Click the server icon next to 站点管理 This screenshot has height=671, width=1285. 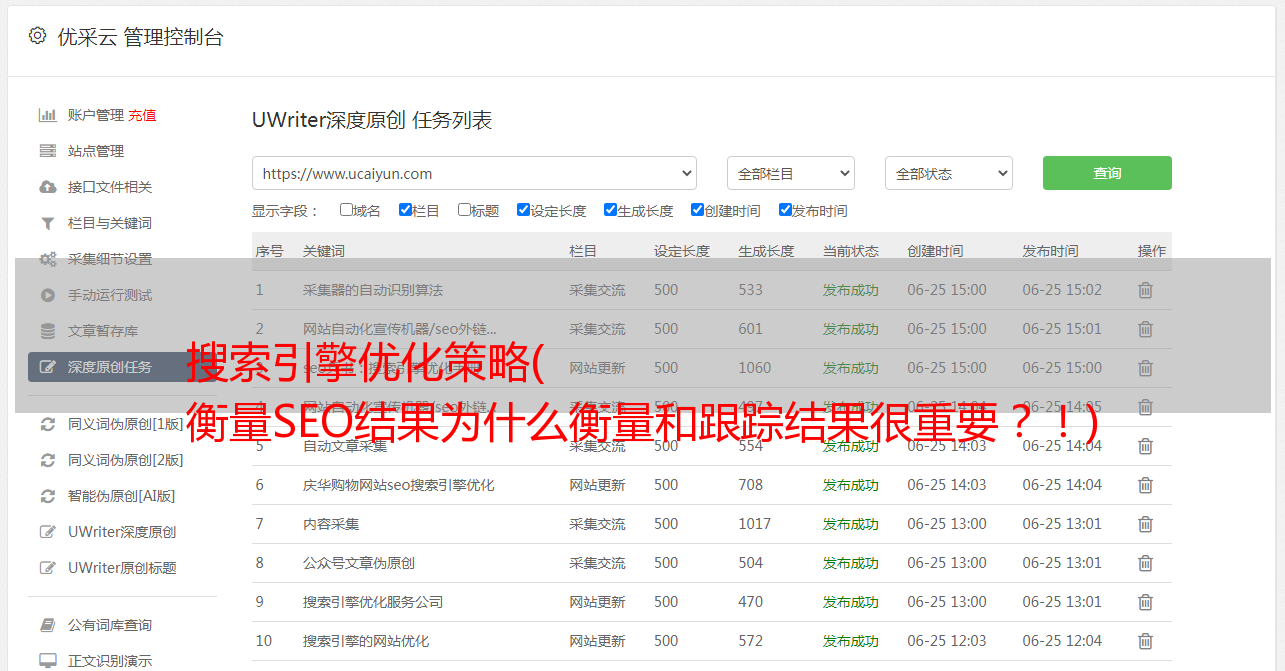pos(47,151)
